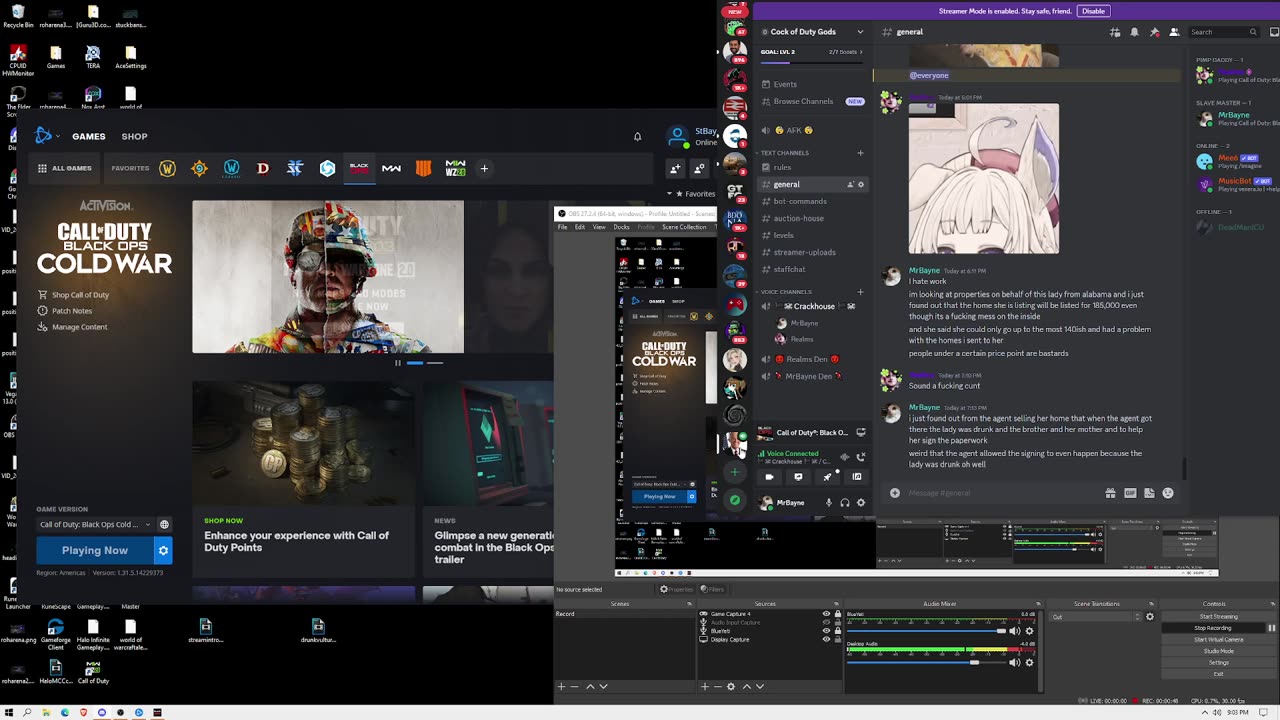Image resolution: width=1280 pixels, height=720 pixels.
Task: Toggle visibility of Audio Input Capture source
Action: [x=826, y=622]
